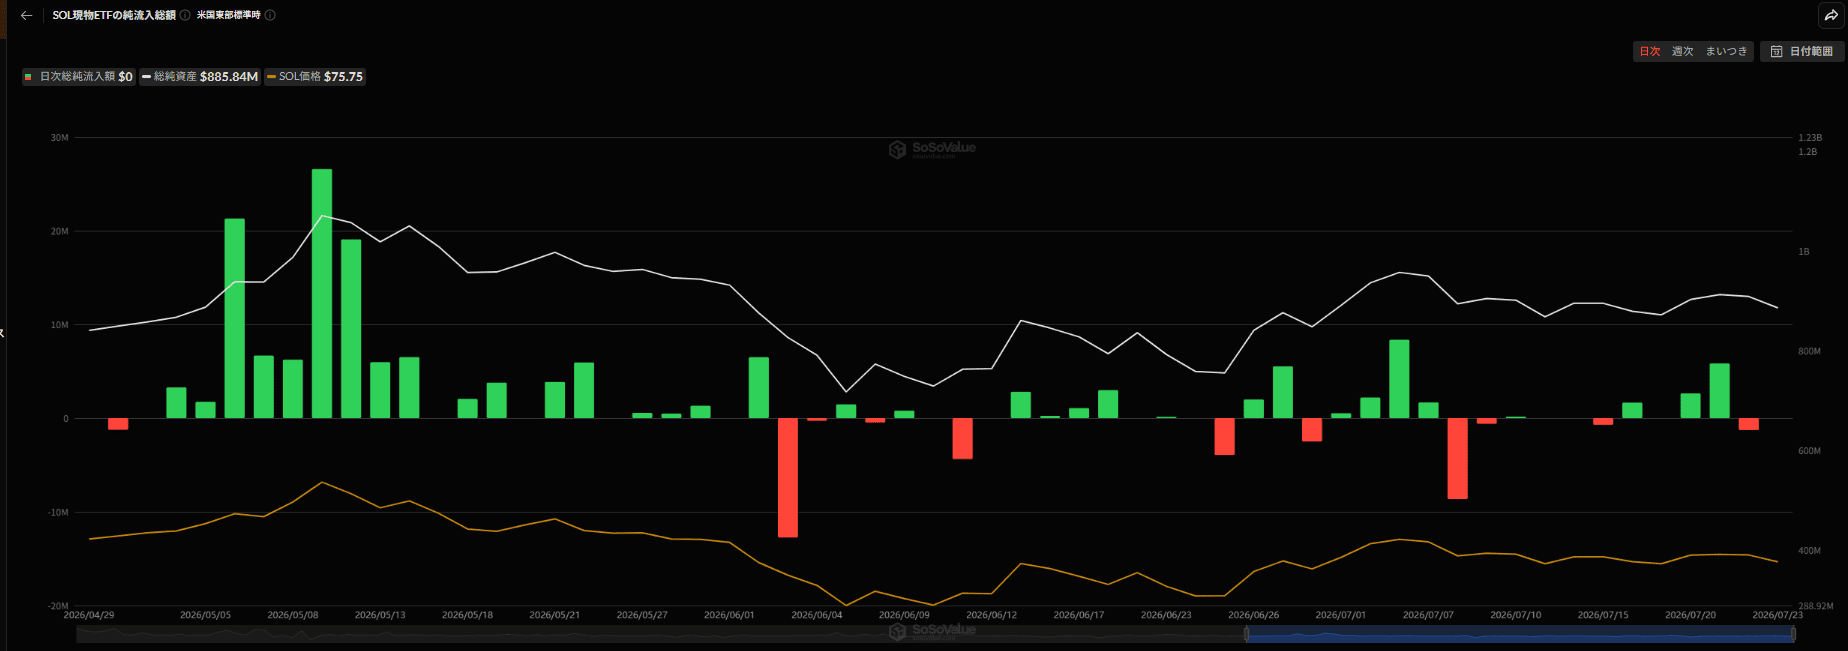1848x651 pixels.
Task: Click the 2026/06/23 axis date label
Action: pos(1166,615)
